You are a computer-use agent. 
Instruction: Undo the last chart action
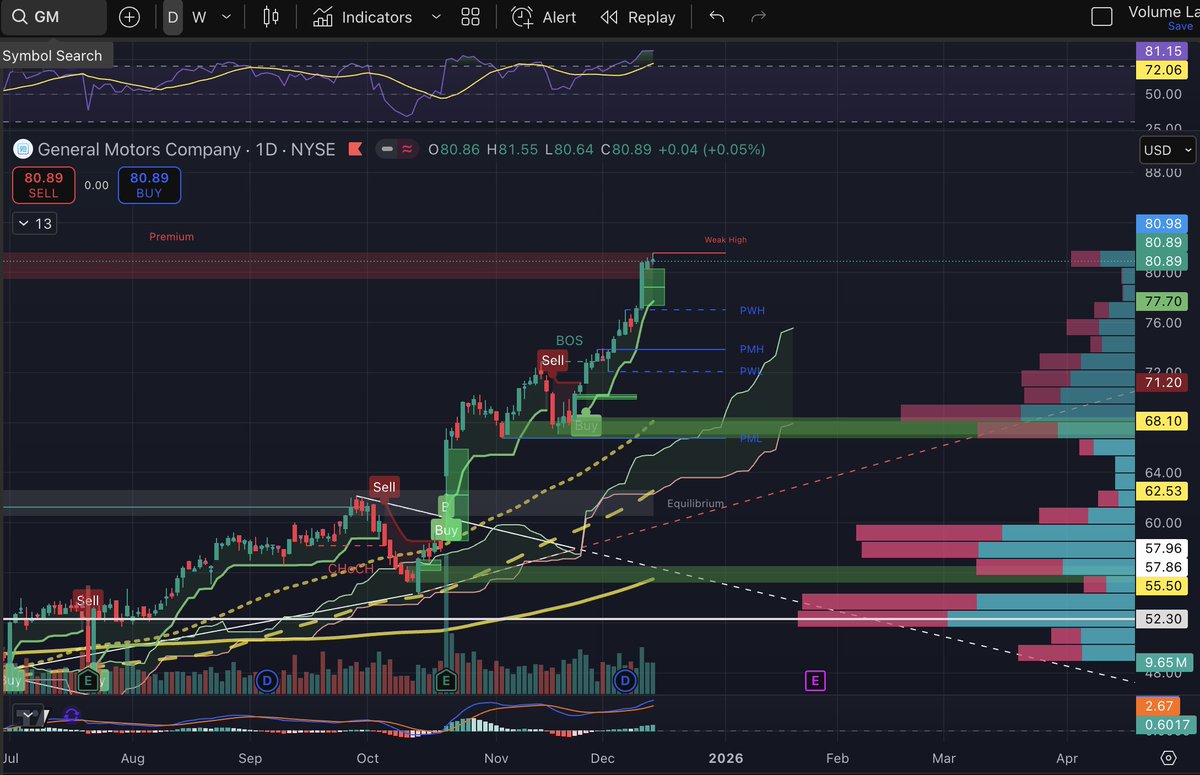[x=716, y=17]
